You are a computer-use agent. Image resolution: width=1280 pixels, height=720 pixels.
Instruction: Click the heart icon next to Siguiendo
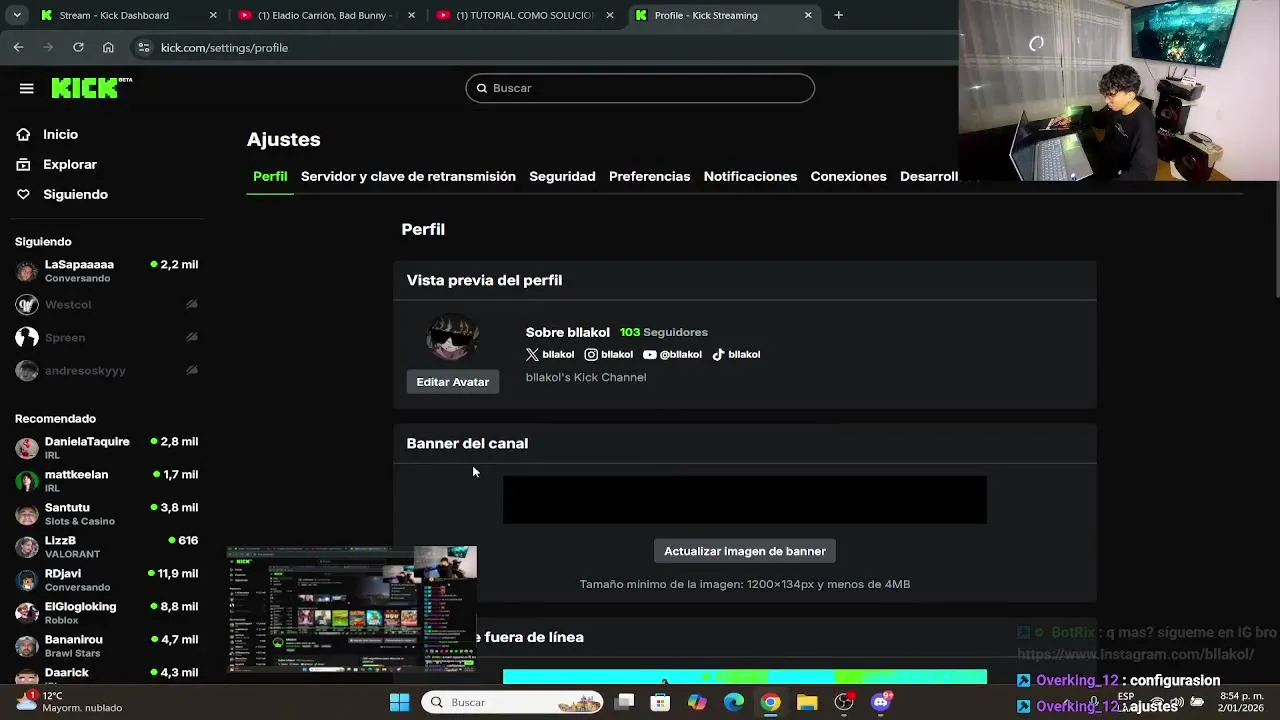23,194
